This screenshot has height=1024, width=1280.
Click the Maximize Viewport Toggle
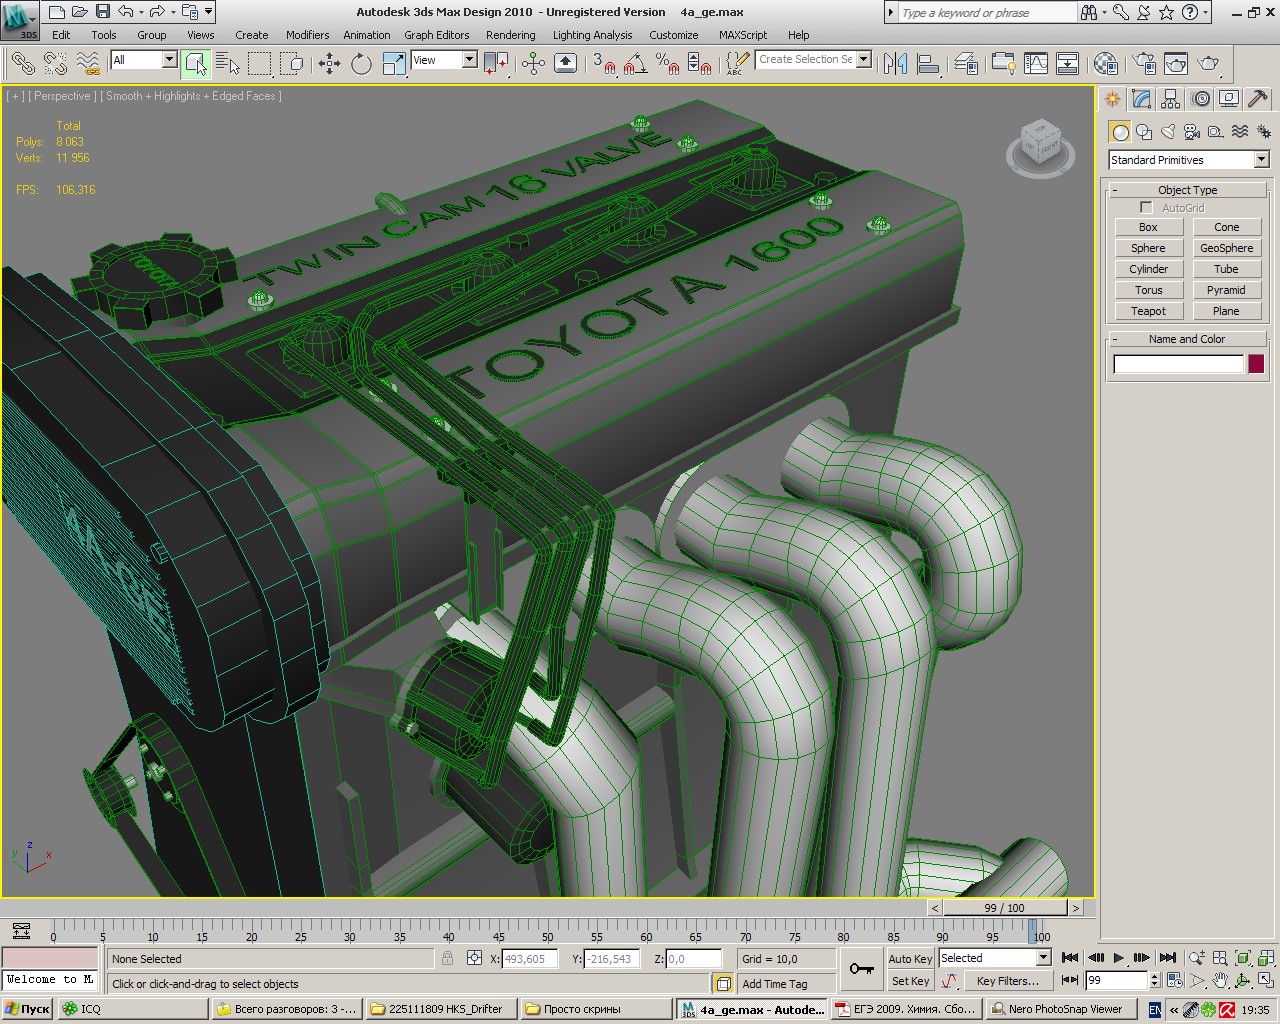pyautogui.click(x=1265, y=981)
